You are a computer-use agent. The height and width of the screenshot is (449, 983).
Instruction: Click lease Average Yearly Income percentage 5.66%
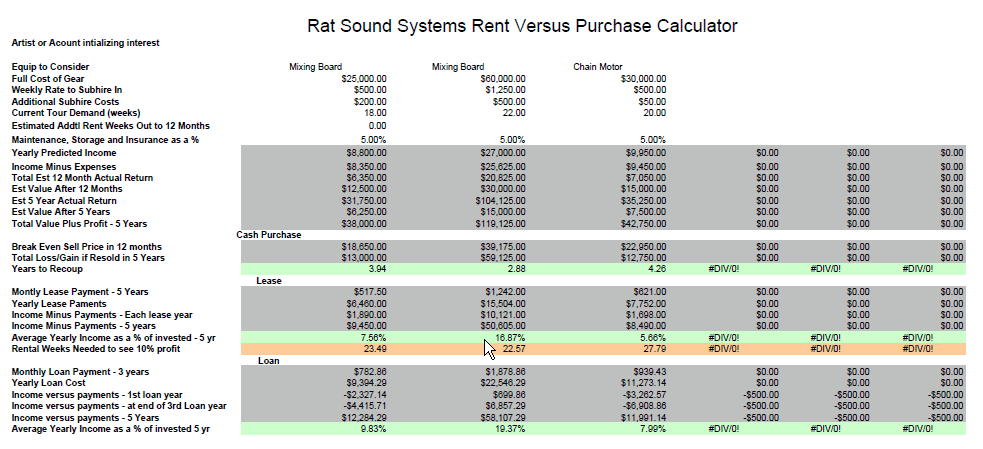tap(654, 337)
